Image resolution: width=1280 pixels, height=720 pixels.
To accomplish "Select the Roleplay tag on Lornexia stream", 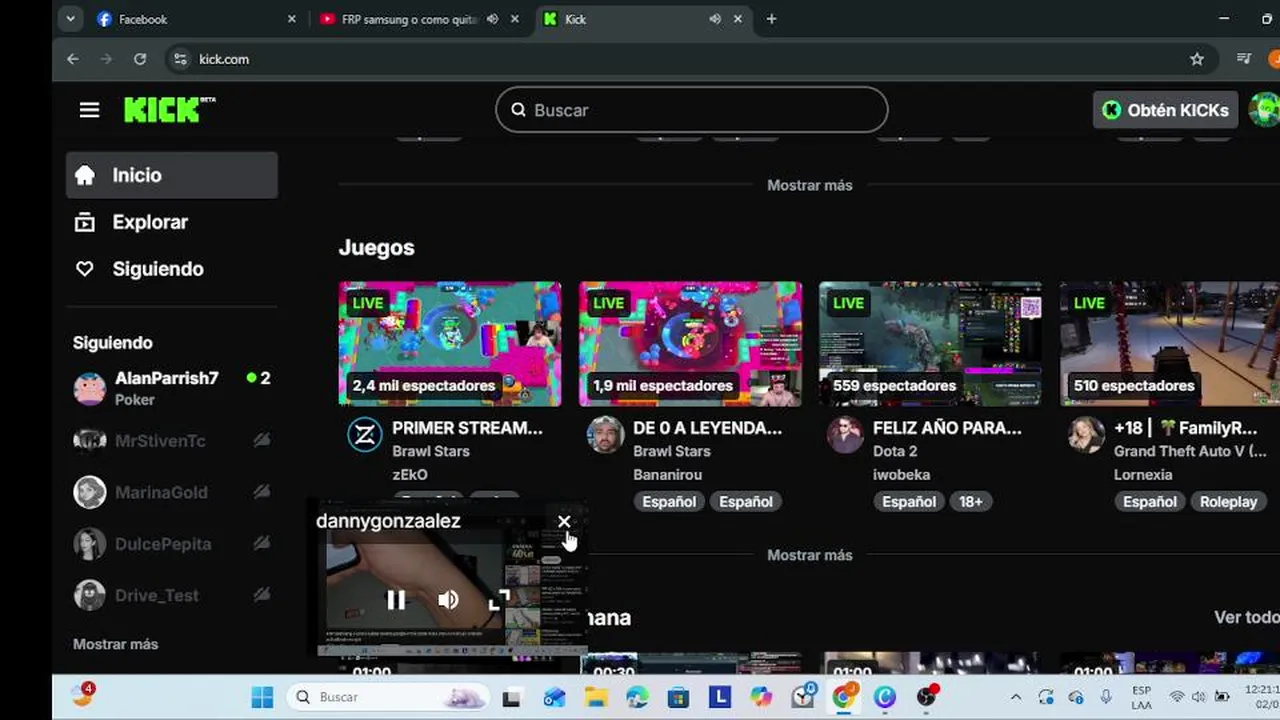I will tap(1228, 502).
